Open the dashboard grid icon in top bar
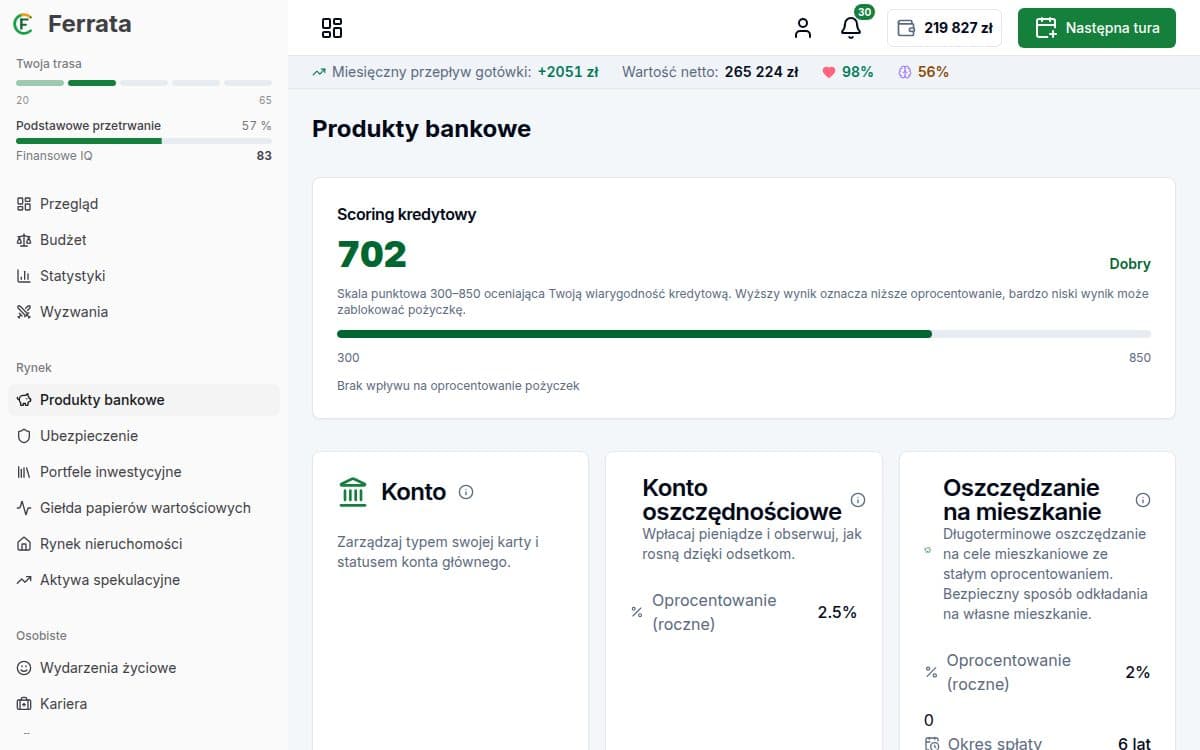The image size is (1200, 750). (x=332, y=28)
